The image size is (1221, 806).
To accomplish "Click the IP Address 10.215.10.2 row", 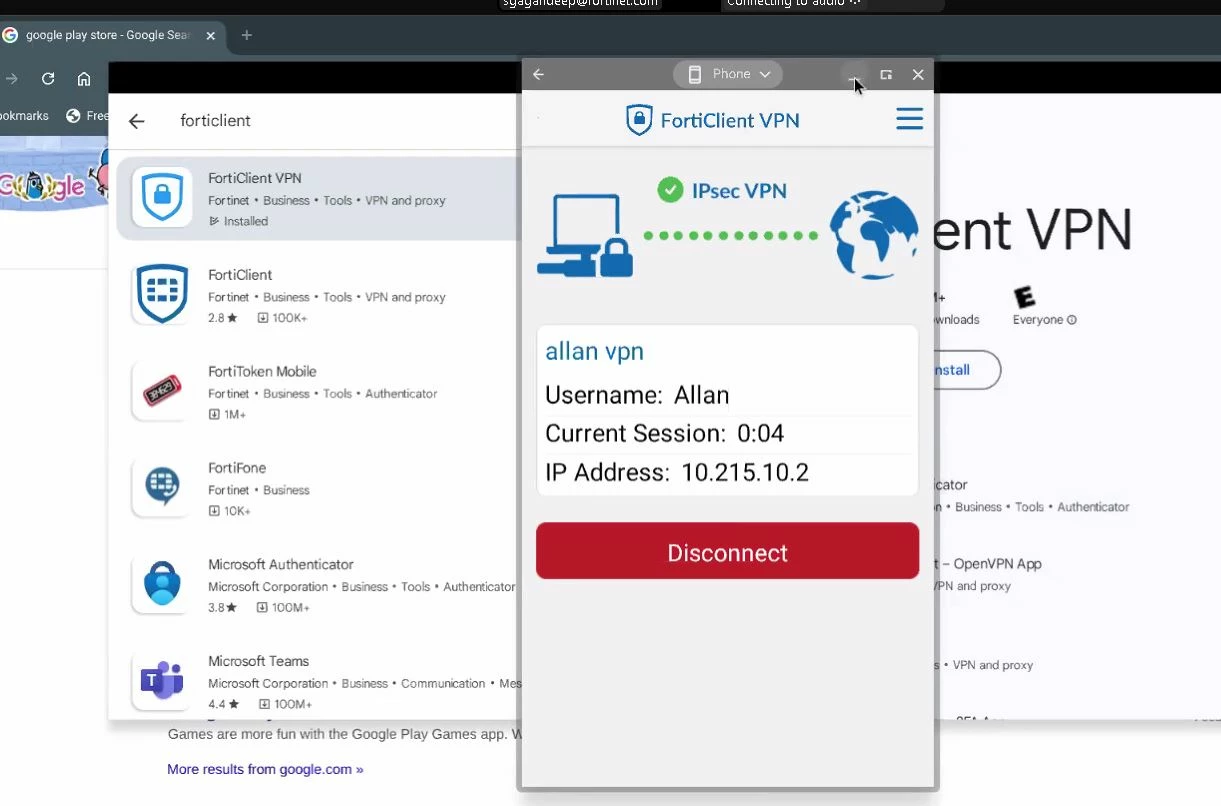I will pos(727,473).
